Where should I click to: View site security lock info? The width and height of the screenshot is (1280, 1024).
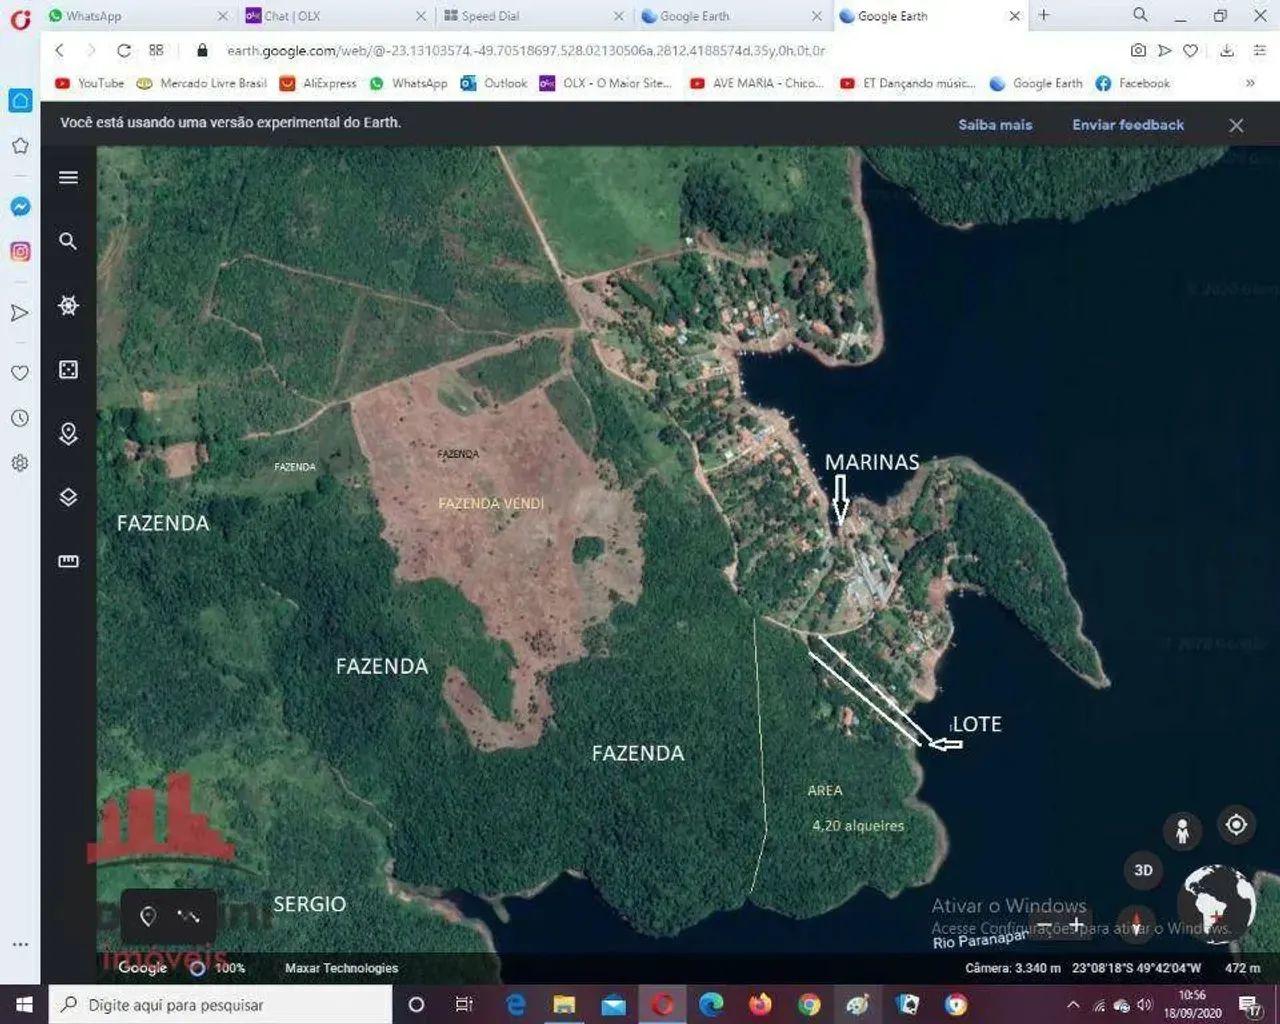click(203, 50)
